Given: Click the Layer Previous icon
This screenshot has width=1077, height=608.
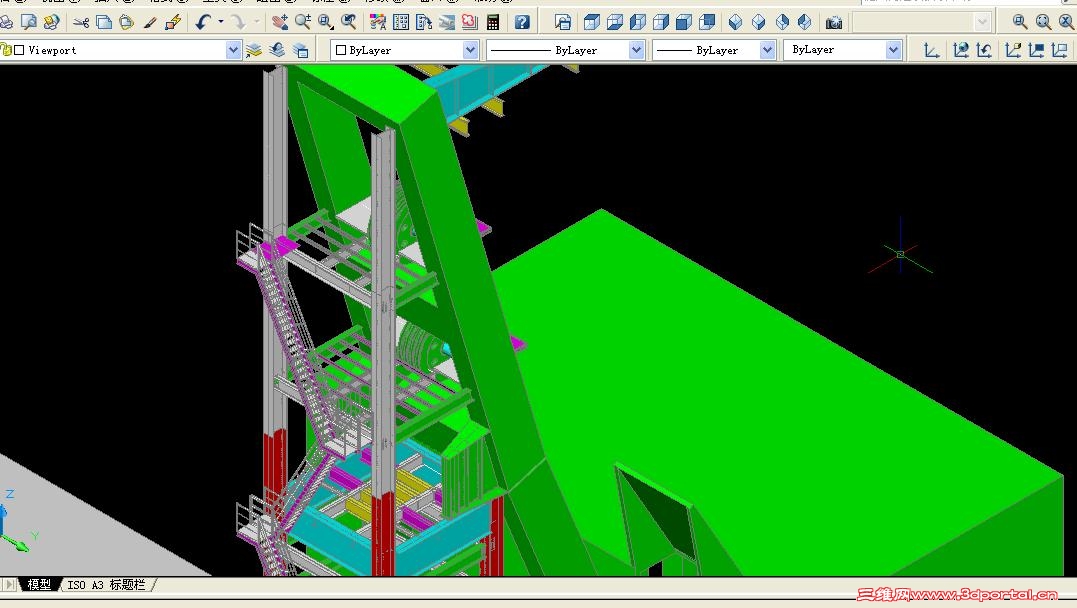Looking at the screenshot, I should [277, 49].
